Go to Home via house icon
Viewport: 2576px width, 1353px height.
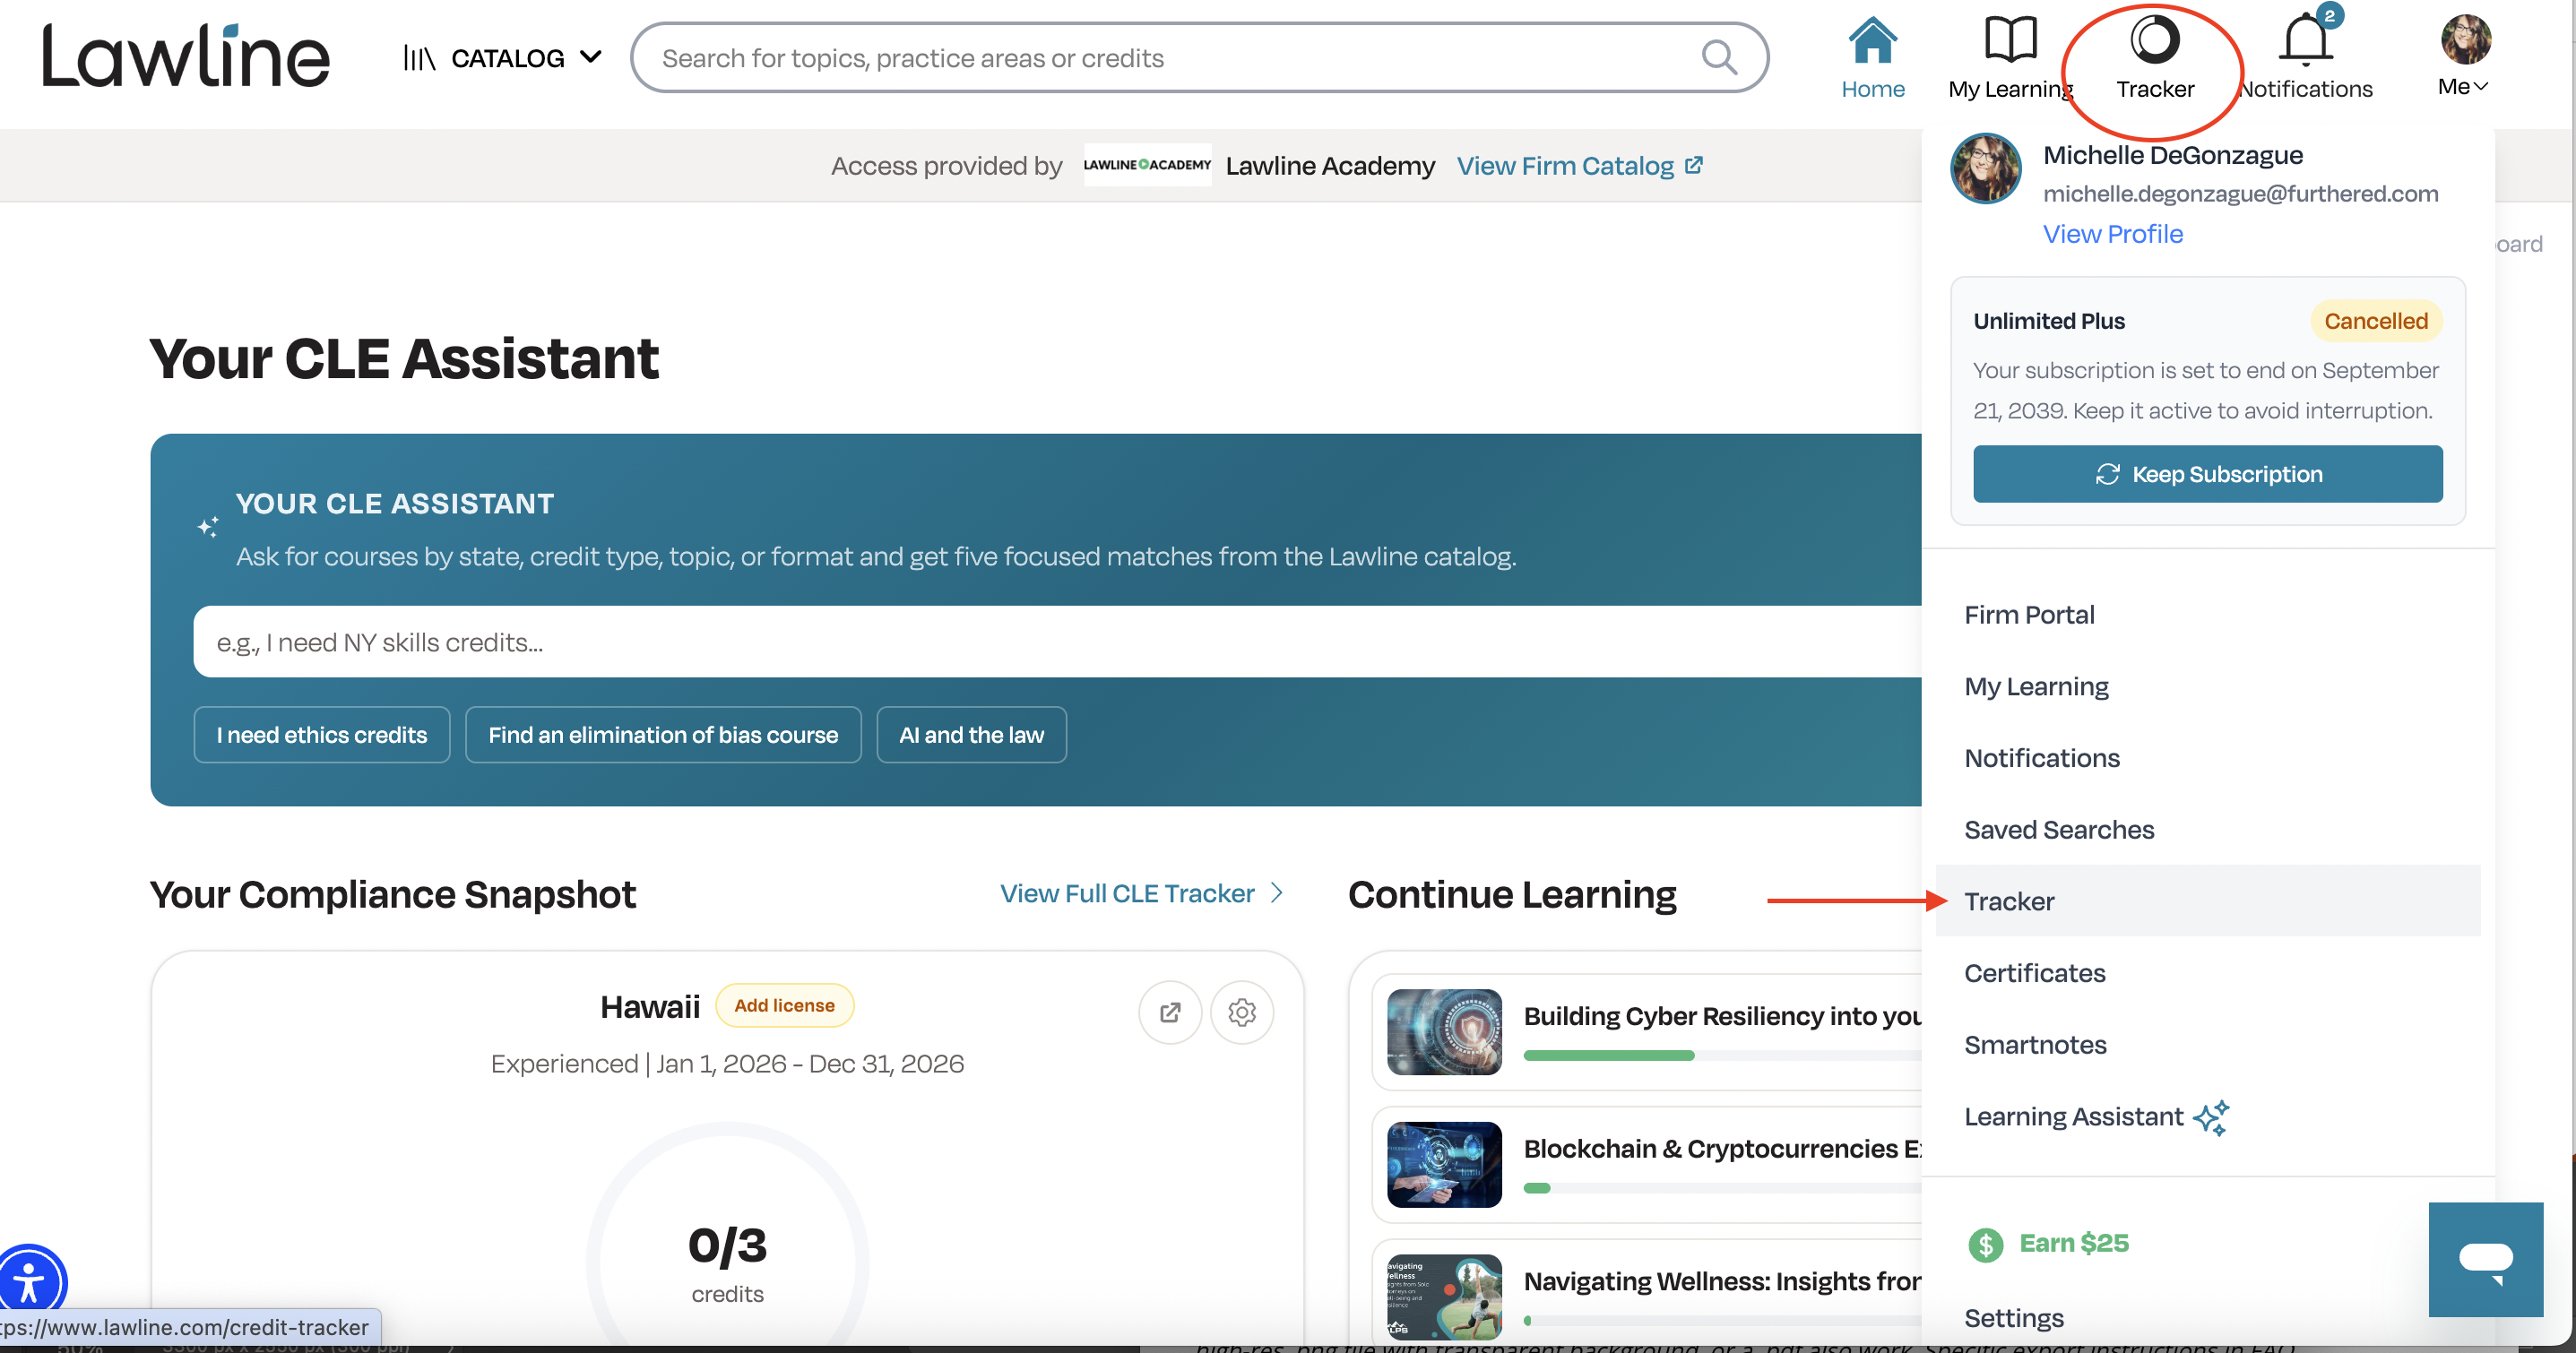[1873, 40]
